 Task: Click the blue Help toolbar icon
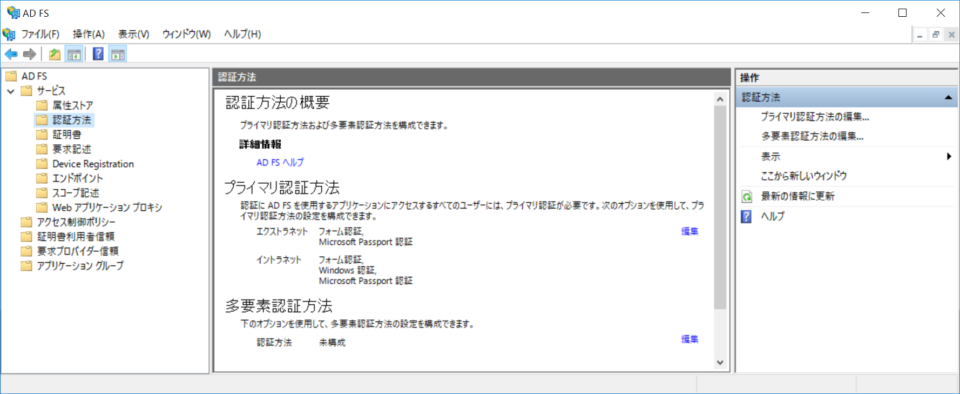97,54
